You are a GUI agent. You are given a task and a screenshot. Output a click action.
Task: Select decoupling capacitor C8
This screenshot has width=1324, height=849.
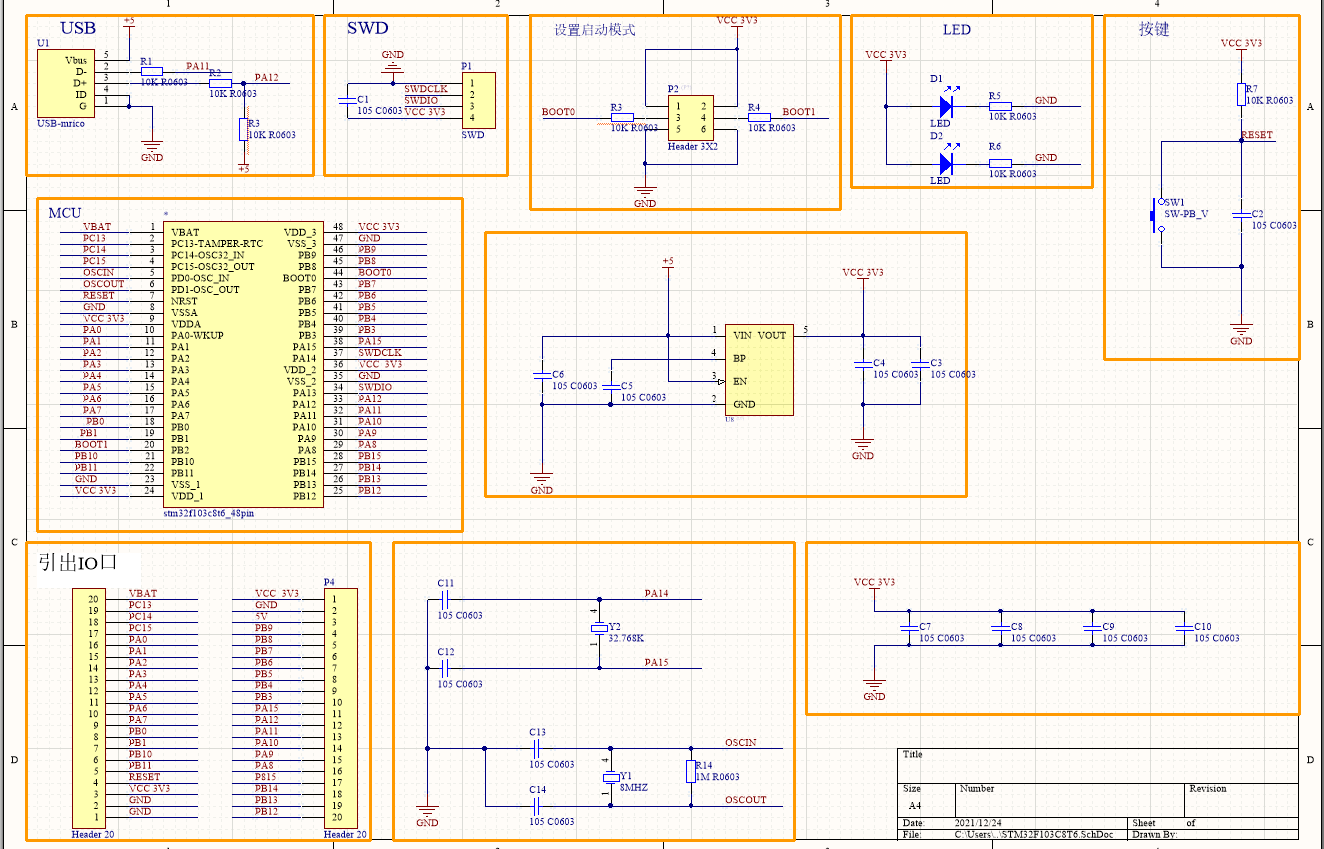point(999,627)
